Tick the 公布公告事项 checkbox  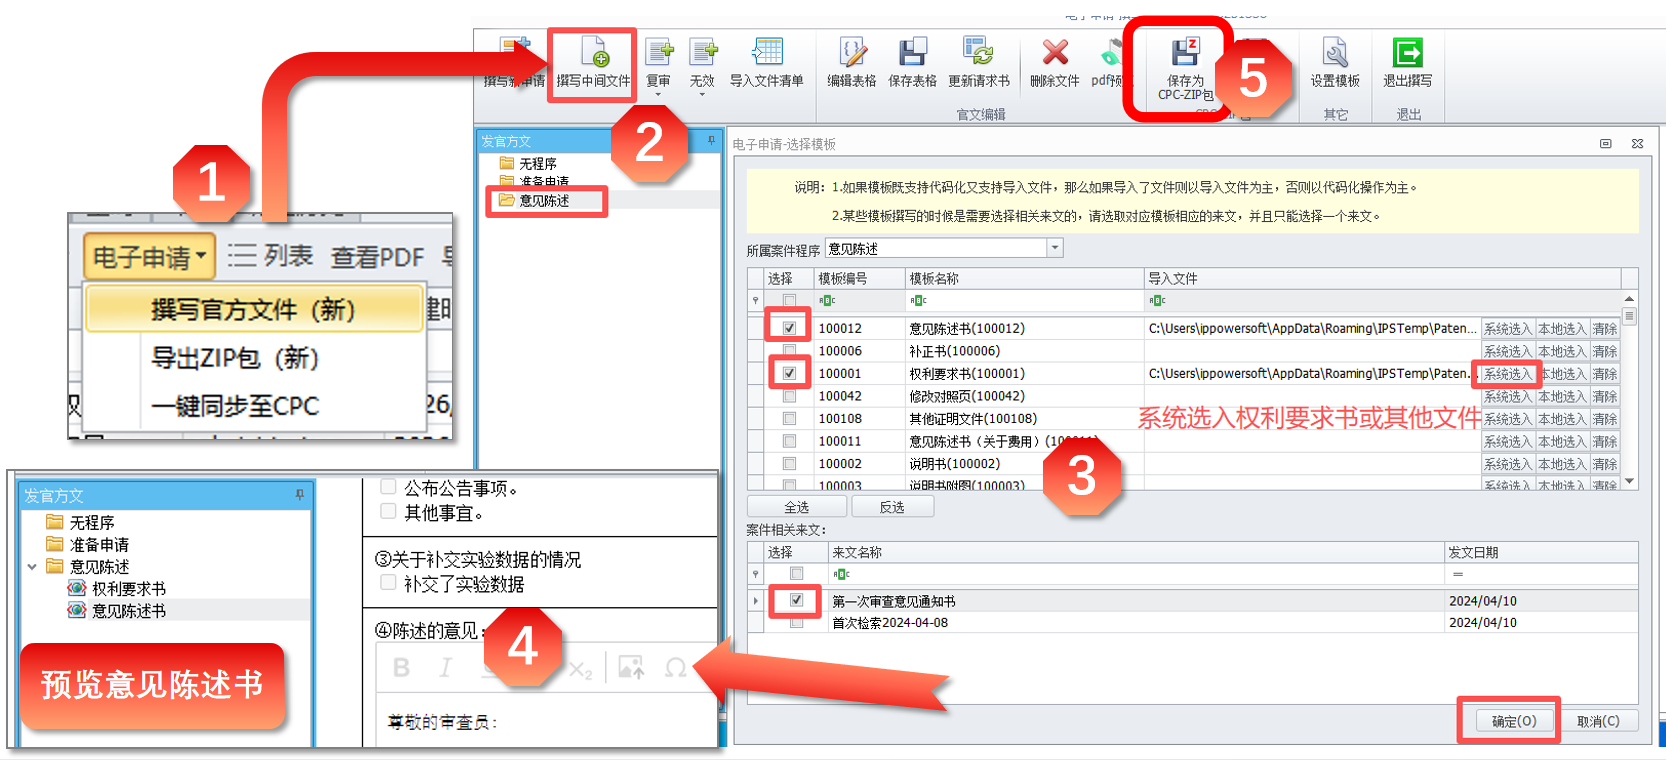point(388,487)
